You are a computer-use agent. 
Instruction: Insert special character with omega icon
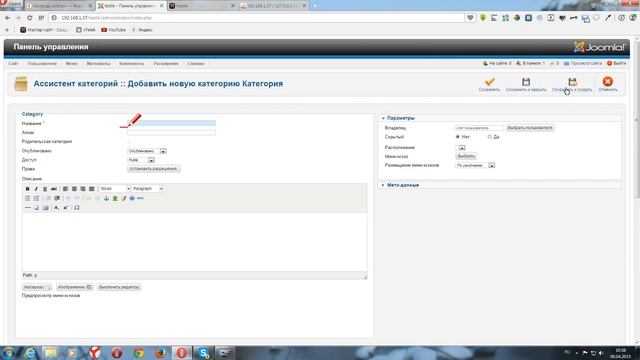77,208
